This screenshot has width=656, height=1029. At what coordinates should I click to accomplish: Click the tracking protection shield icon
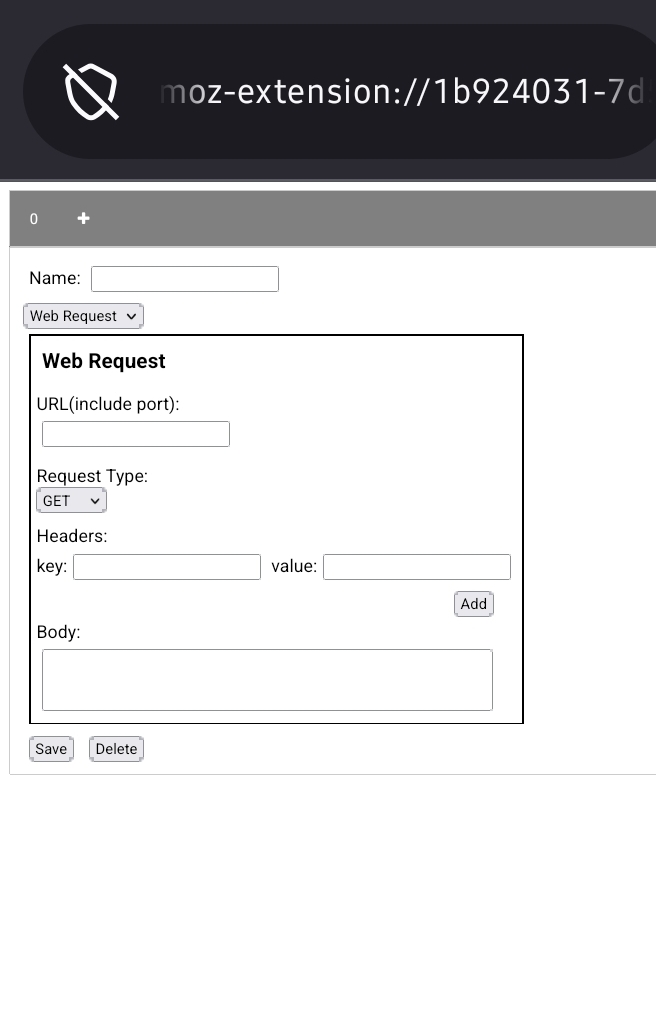coord(91,91)
